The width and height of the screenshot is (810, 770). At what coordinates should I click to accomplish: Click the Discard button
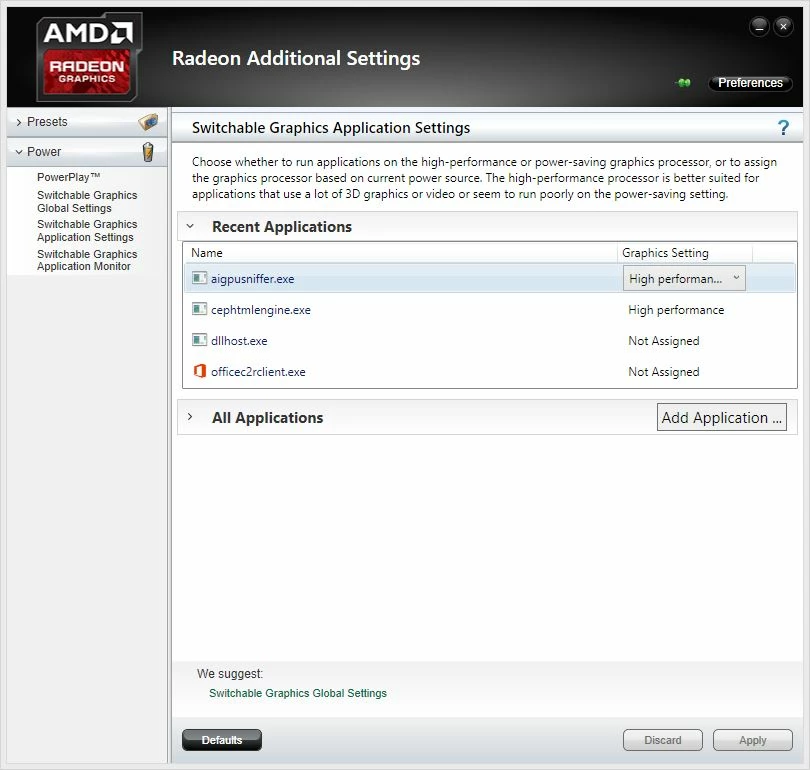click(663, 740)
